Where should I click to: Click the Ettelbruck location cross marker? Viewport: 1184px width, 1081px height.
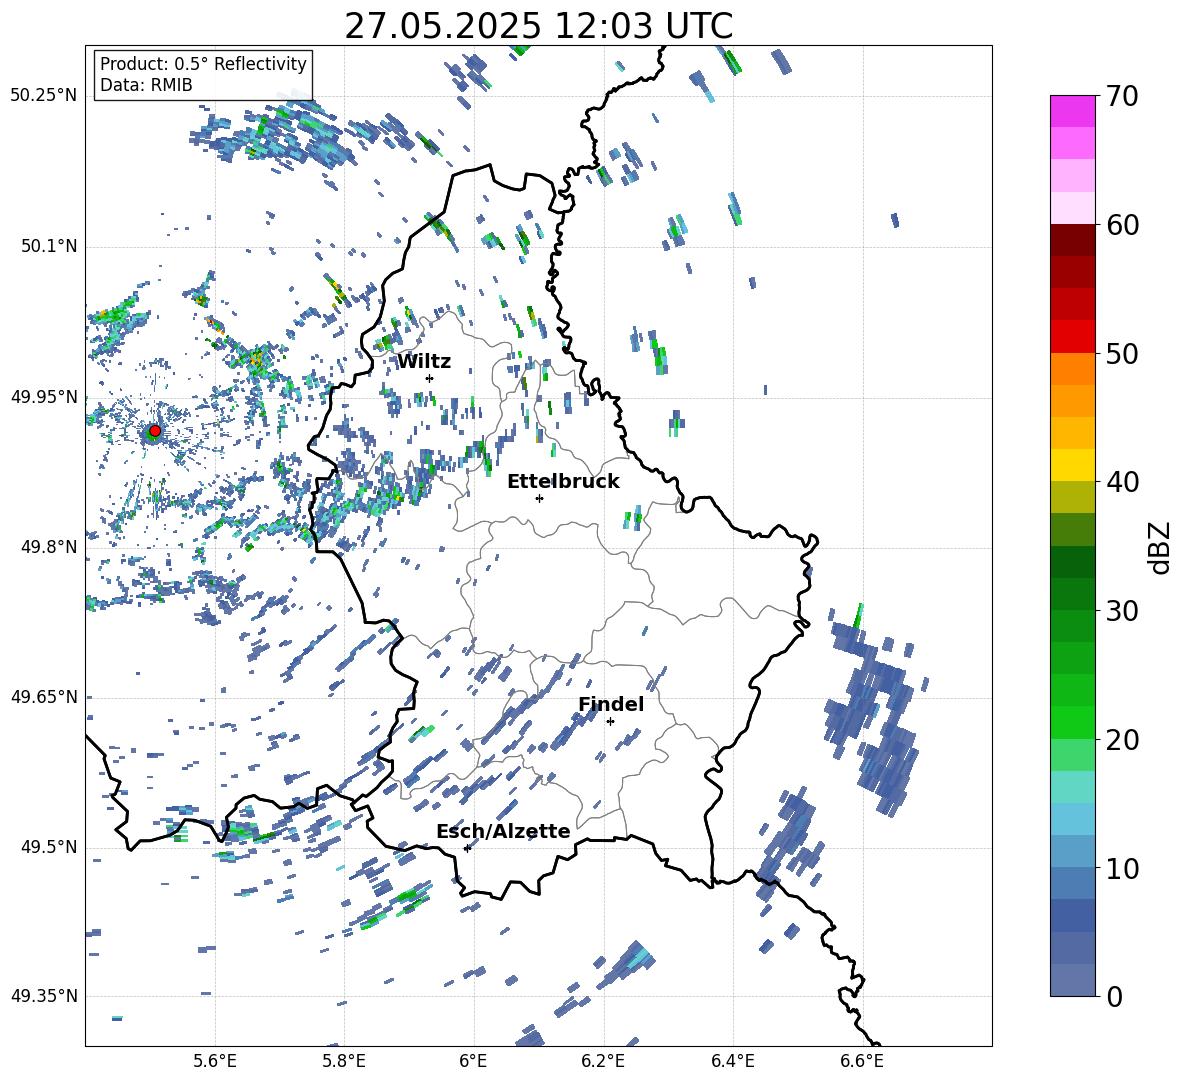coord(539,498)
